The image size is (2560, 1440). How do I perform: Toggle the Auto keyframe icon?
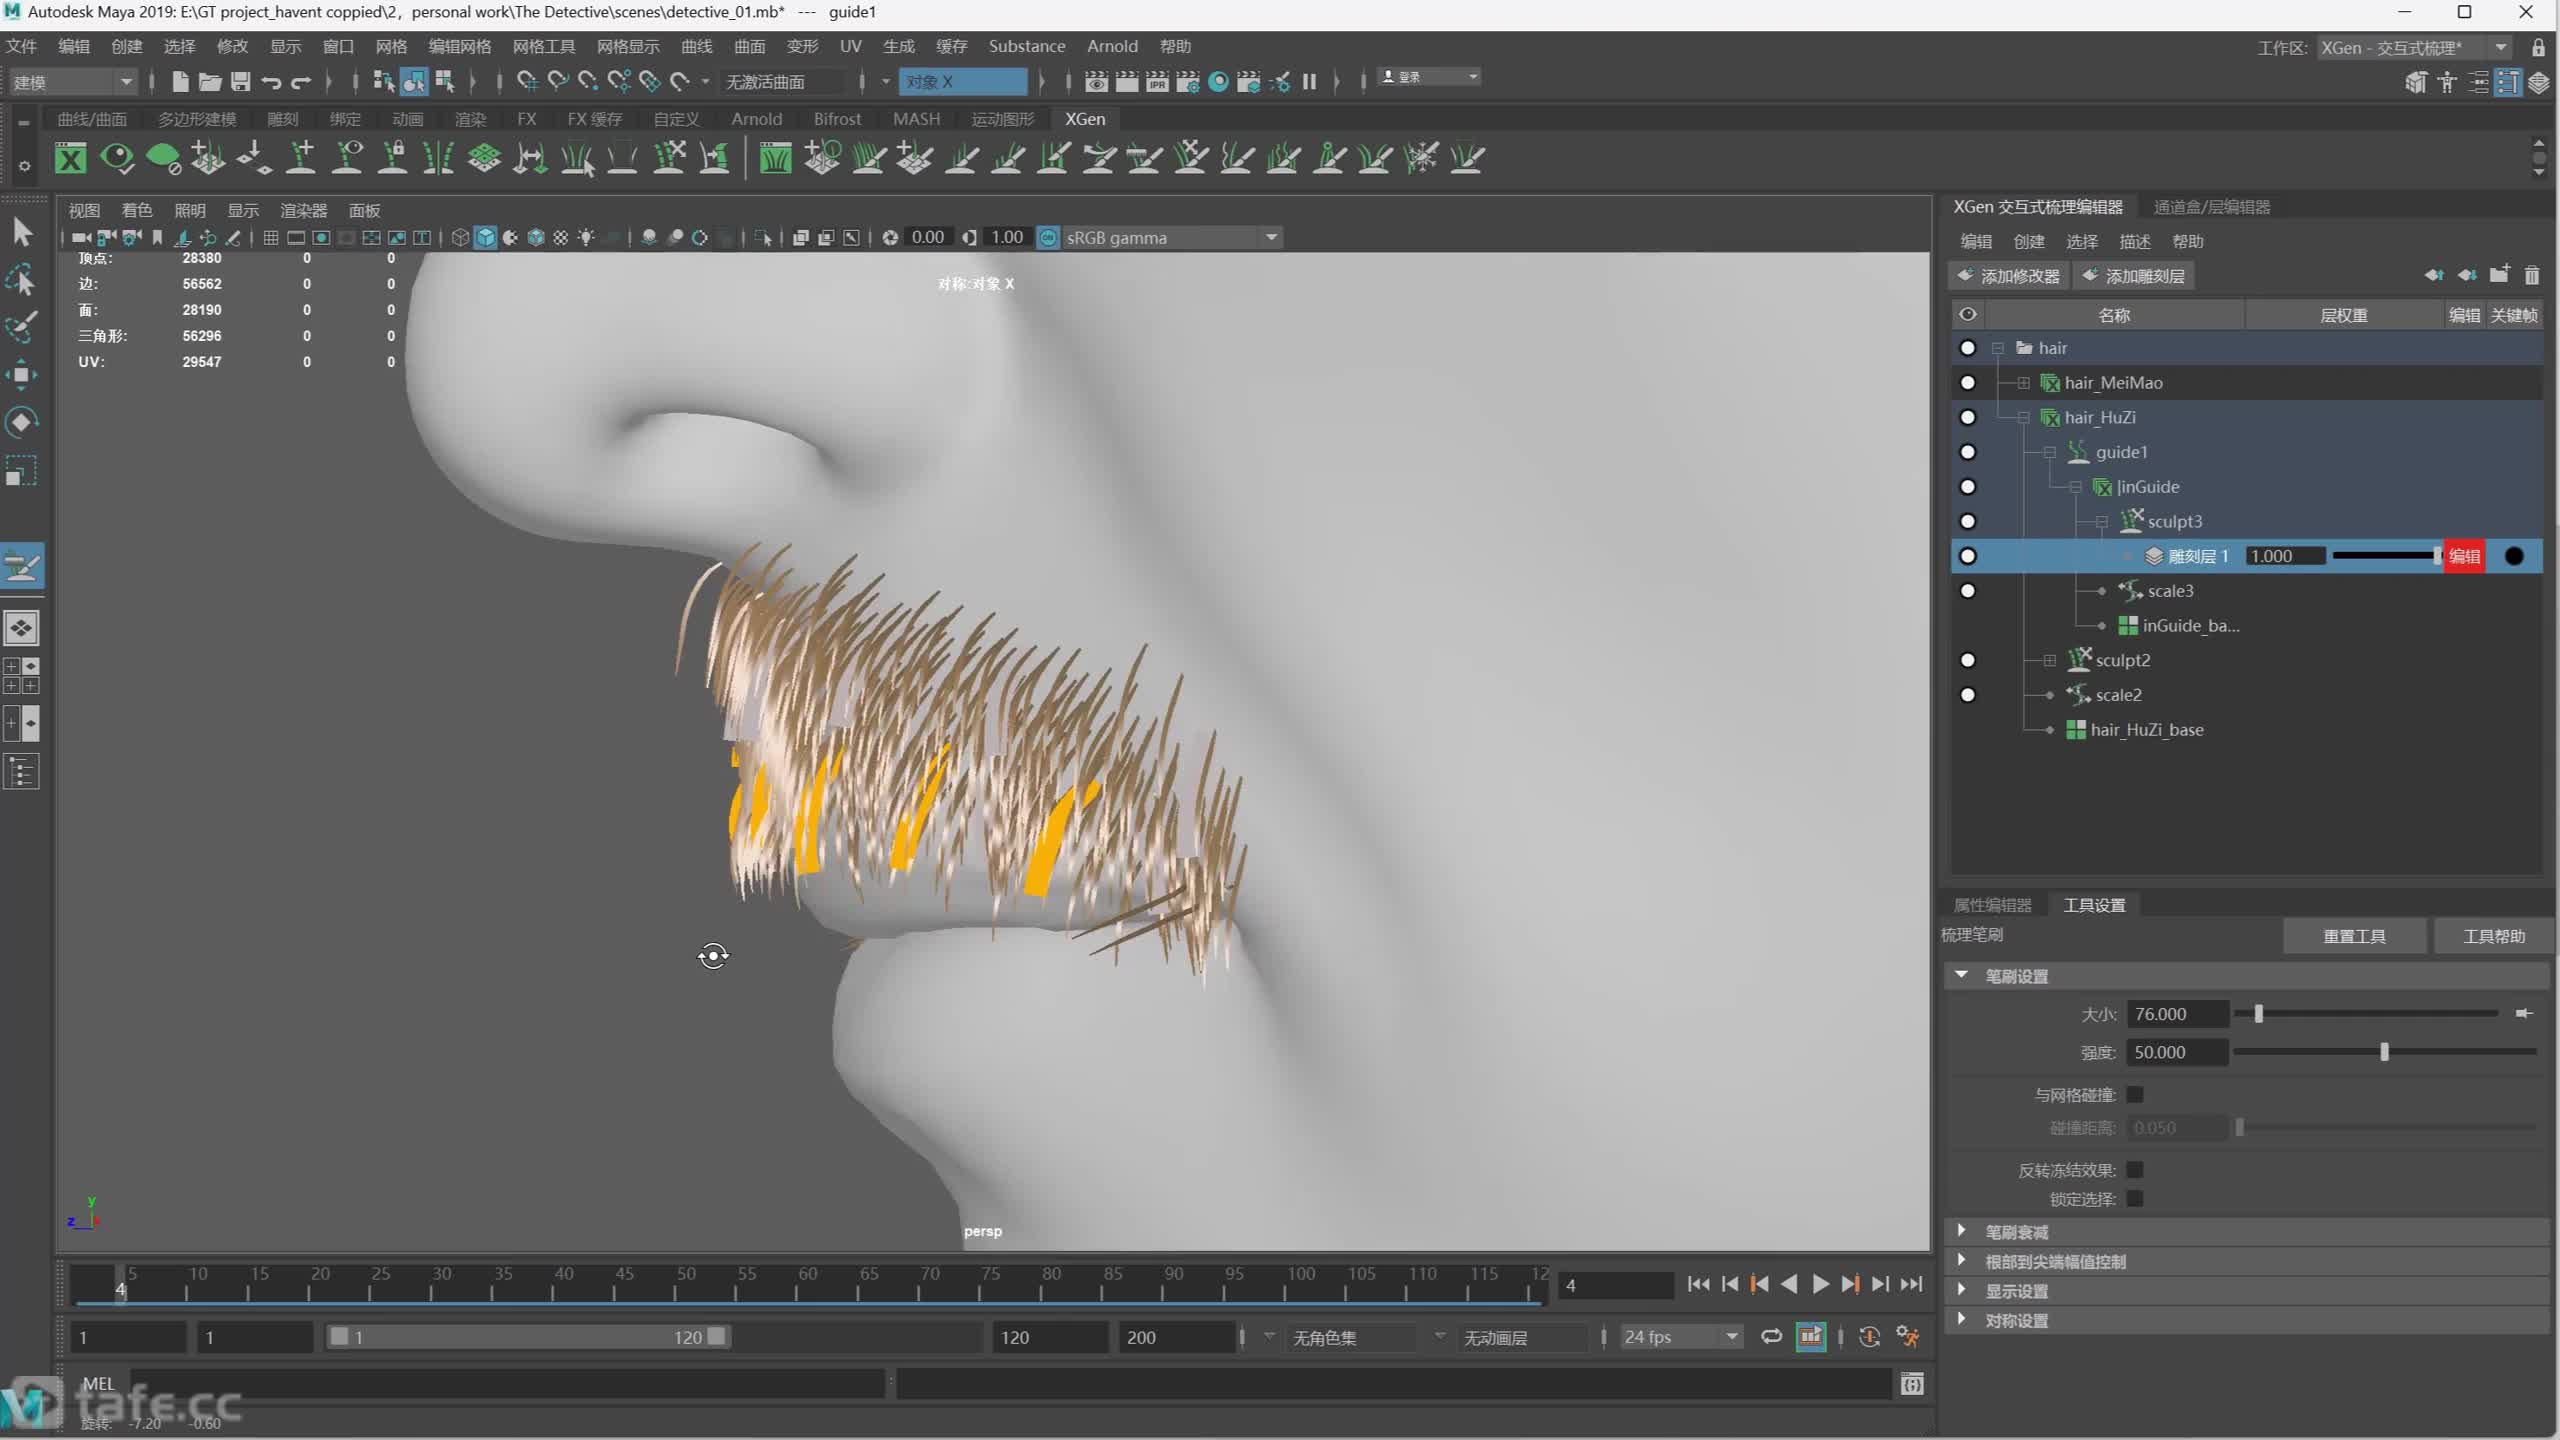coord(1869,1336)
